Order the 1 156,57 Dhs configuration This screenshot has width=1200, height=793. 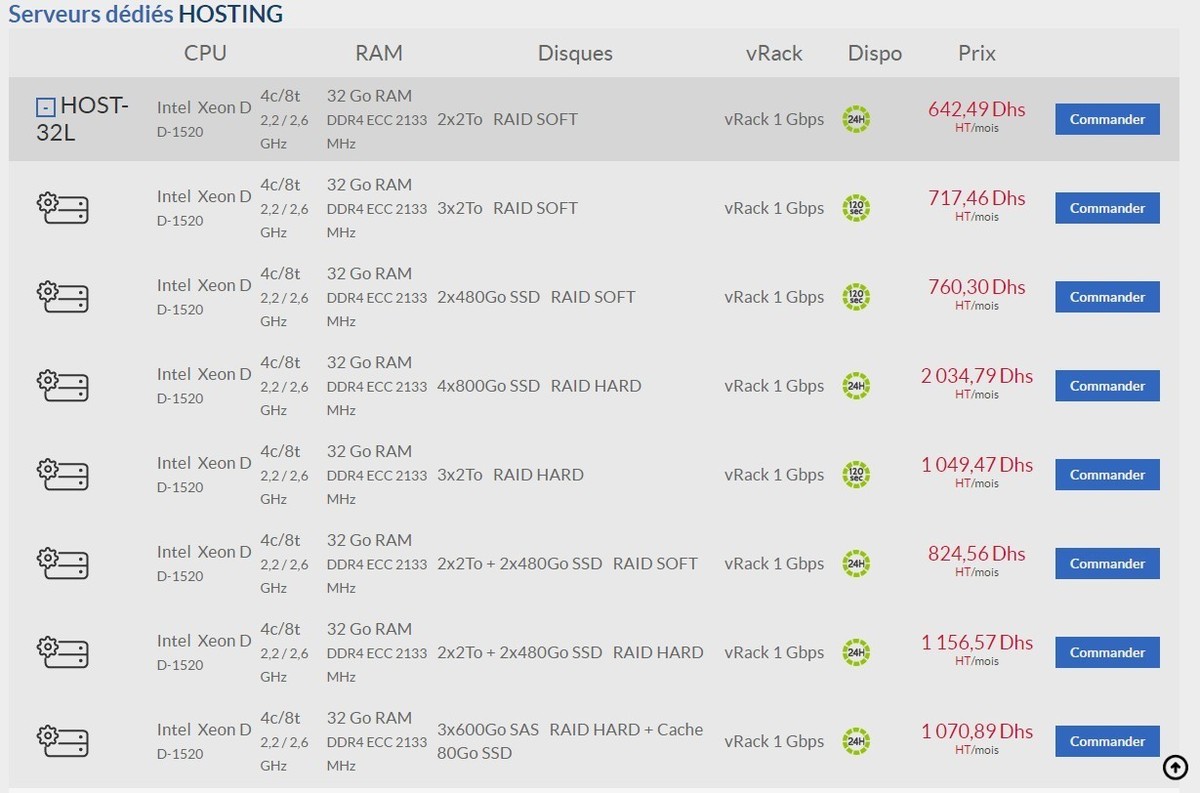click(1107, 652)
